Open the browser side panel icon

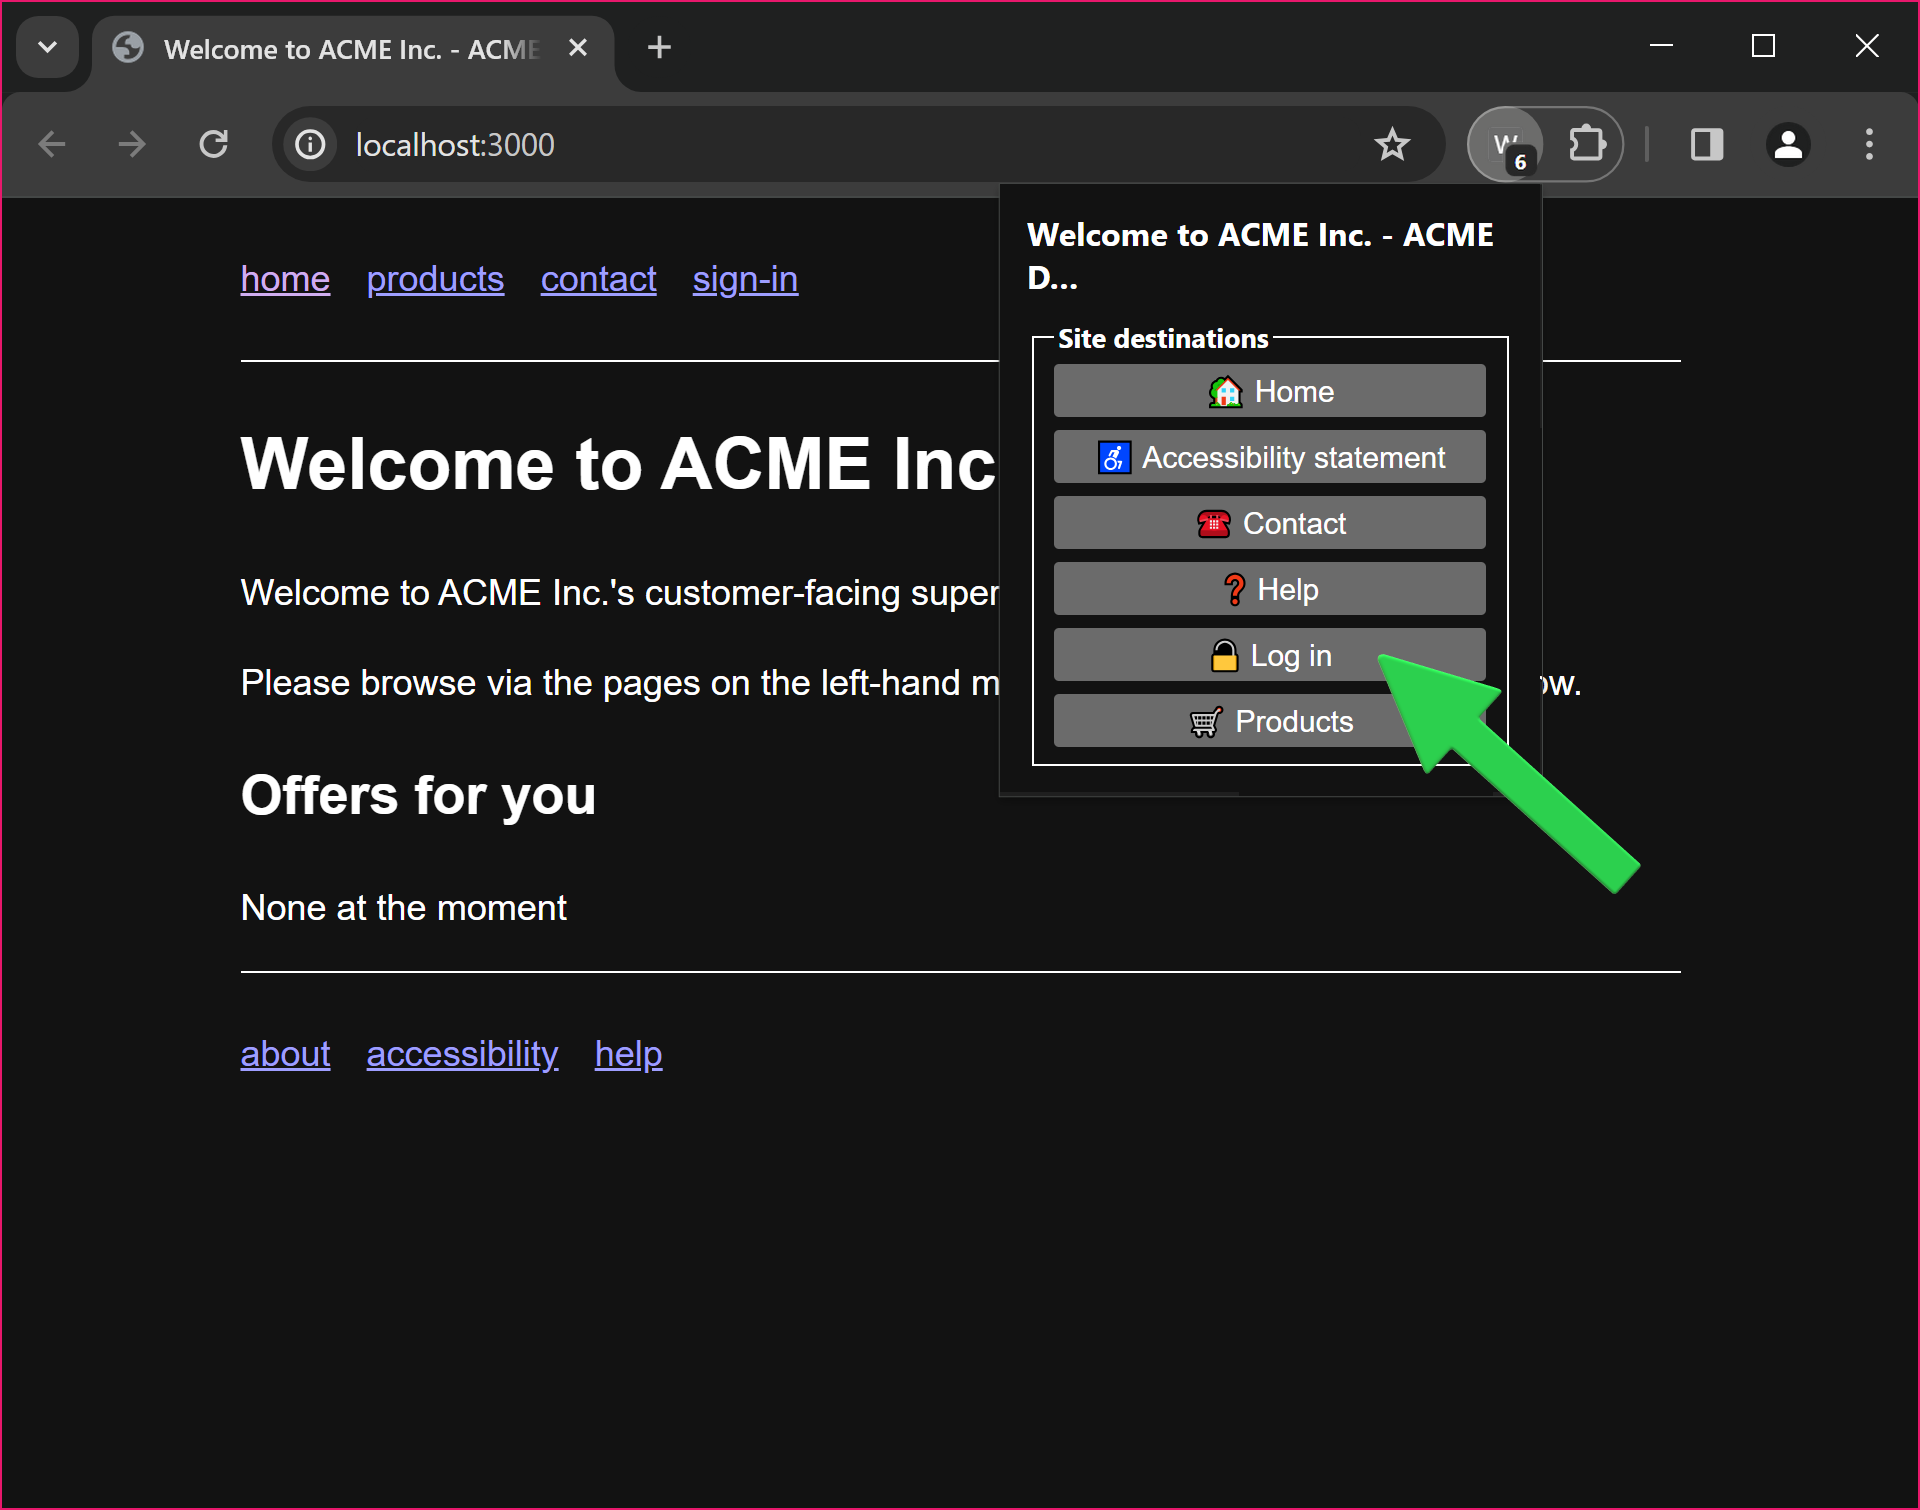[x=1707, y=144]
